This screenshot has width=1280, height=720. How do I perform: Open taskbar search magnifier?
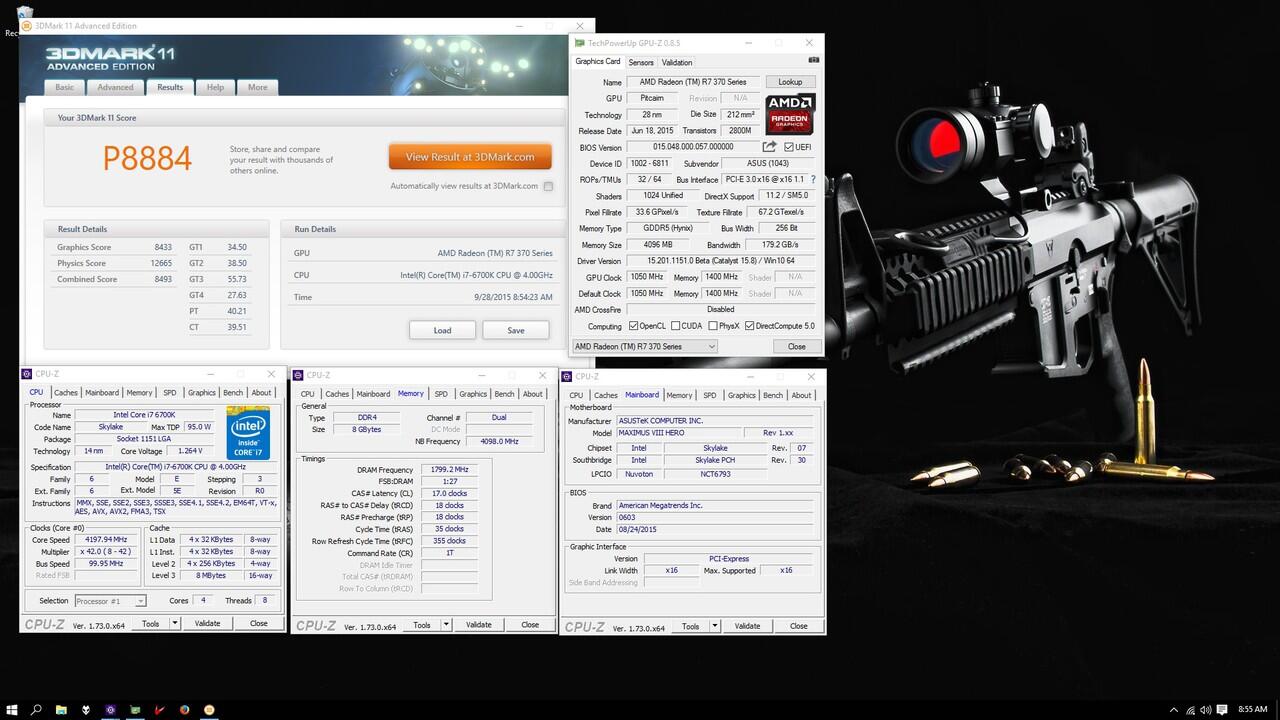click(36, 710)
